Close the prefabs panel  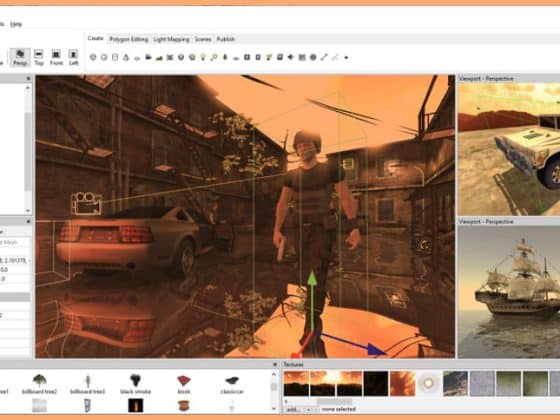point(275,364)
